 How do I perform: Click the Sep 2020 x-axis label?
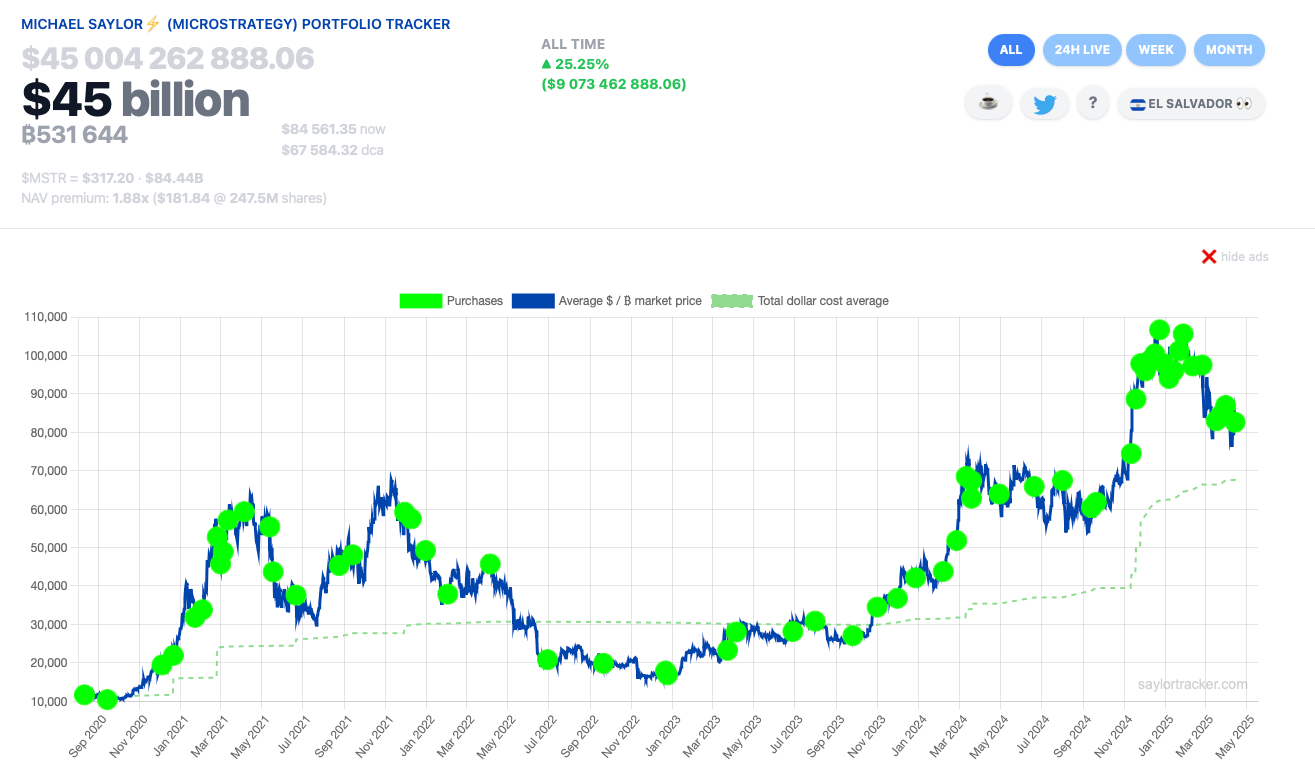coord(87,735)
